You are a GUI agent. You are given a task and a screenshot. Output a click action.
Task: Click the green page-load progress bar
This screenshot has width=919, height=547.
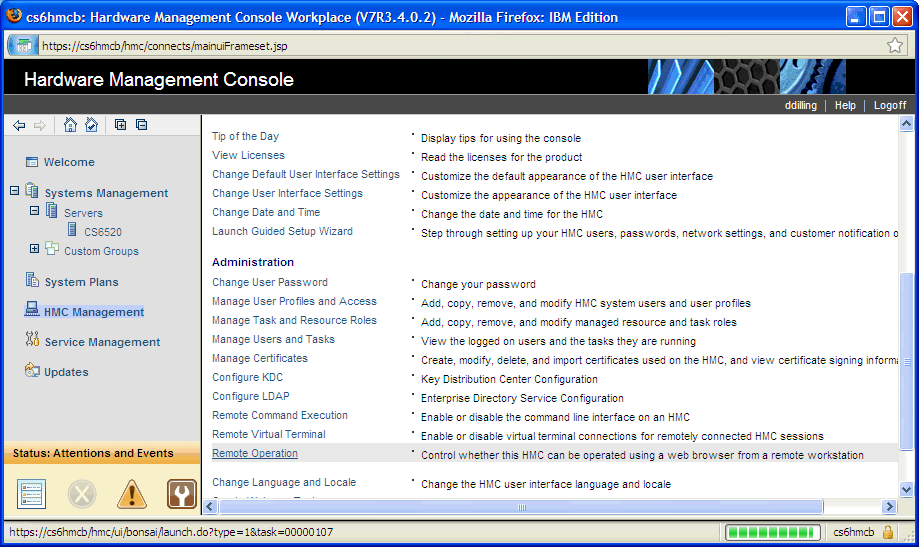point(772,532)
